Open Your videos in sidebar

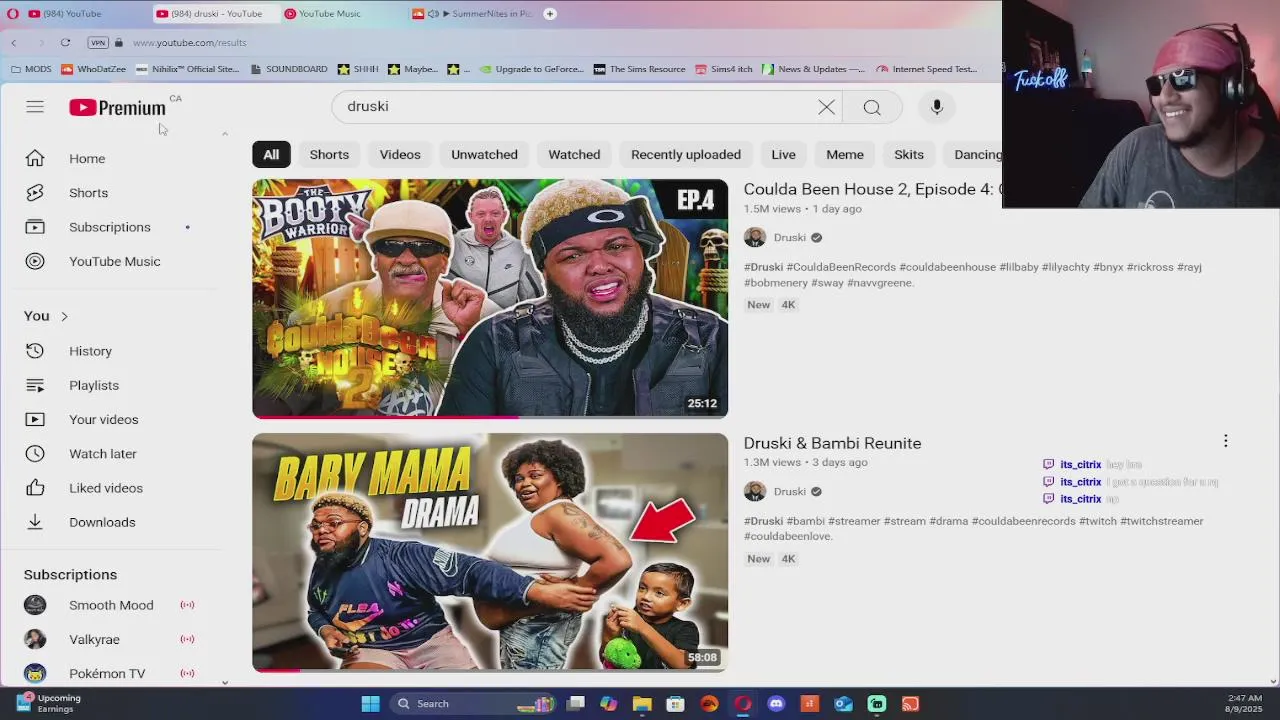[103, 419]
